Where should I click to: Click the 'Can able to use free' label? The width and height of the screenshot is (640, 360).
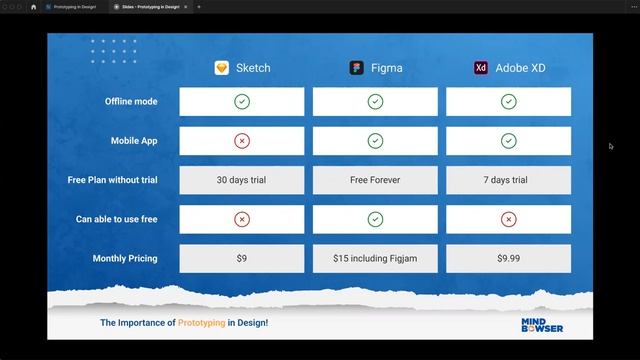[116, 219]
